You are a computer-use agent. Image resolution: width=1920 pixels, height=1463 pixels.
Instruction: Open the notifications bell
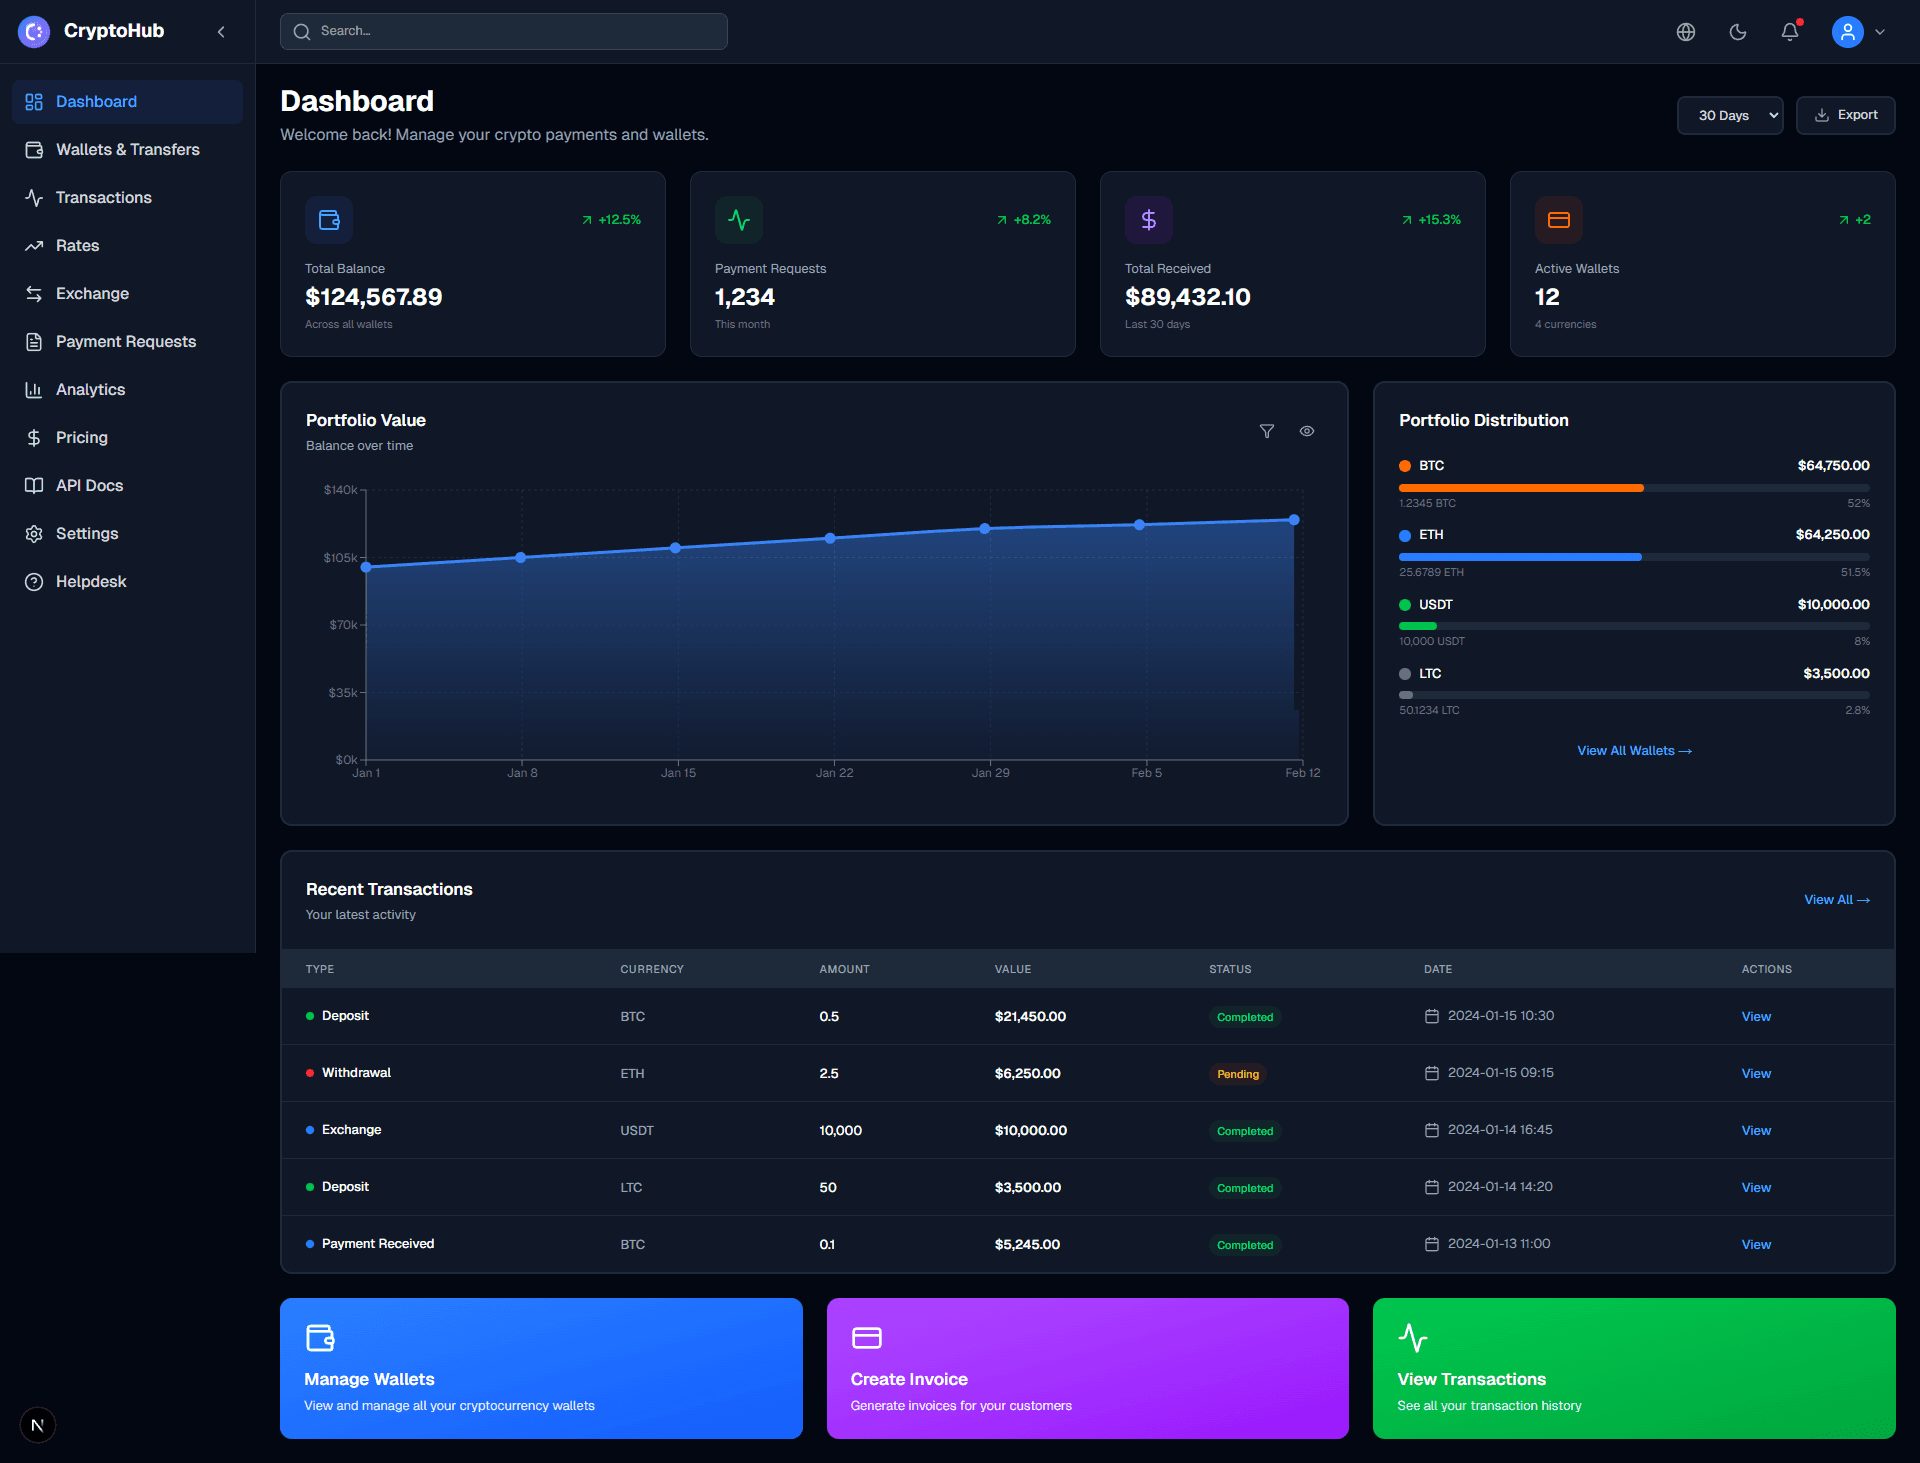coord(1790,32)
